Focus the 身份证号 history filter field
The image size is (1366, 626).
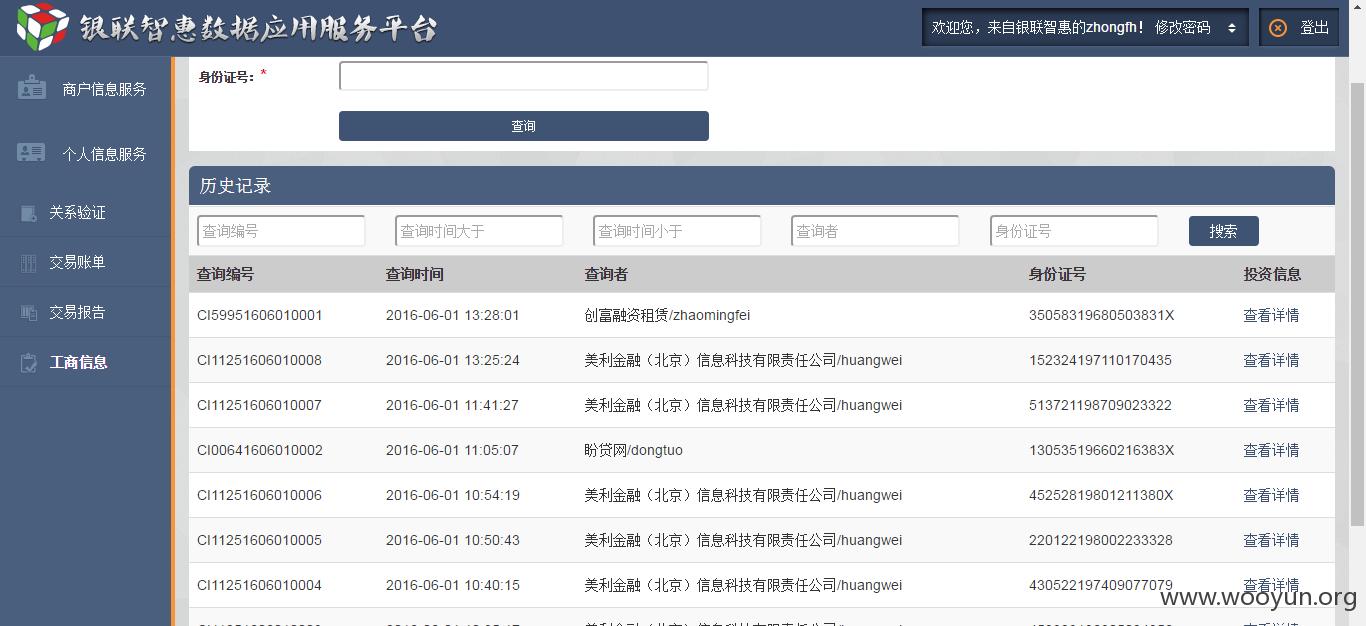tap(1074, 231)
